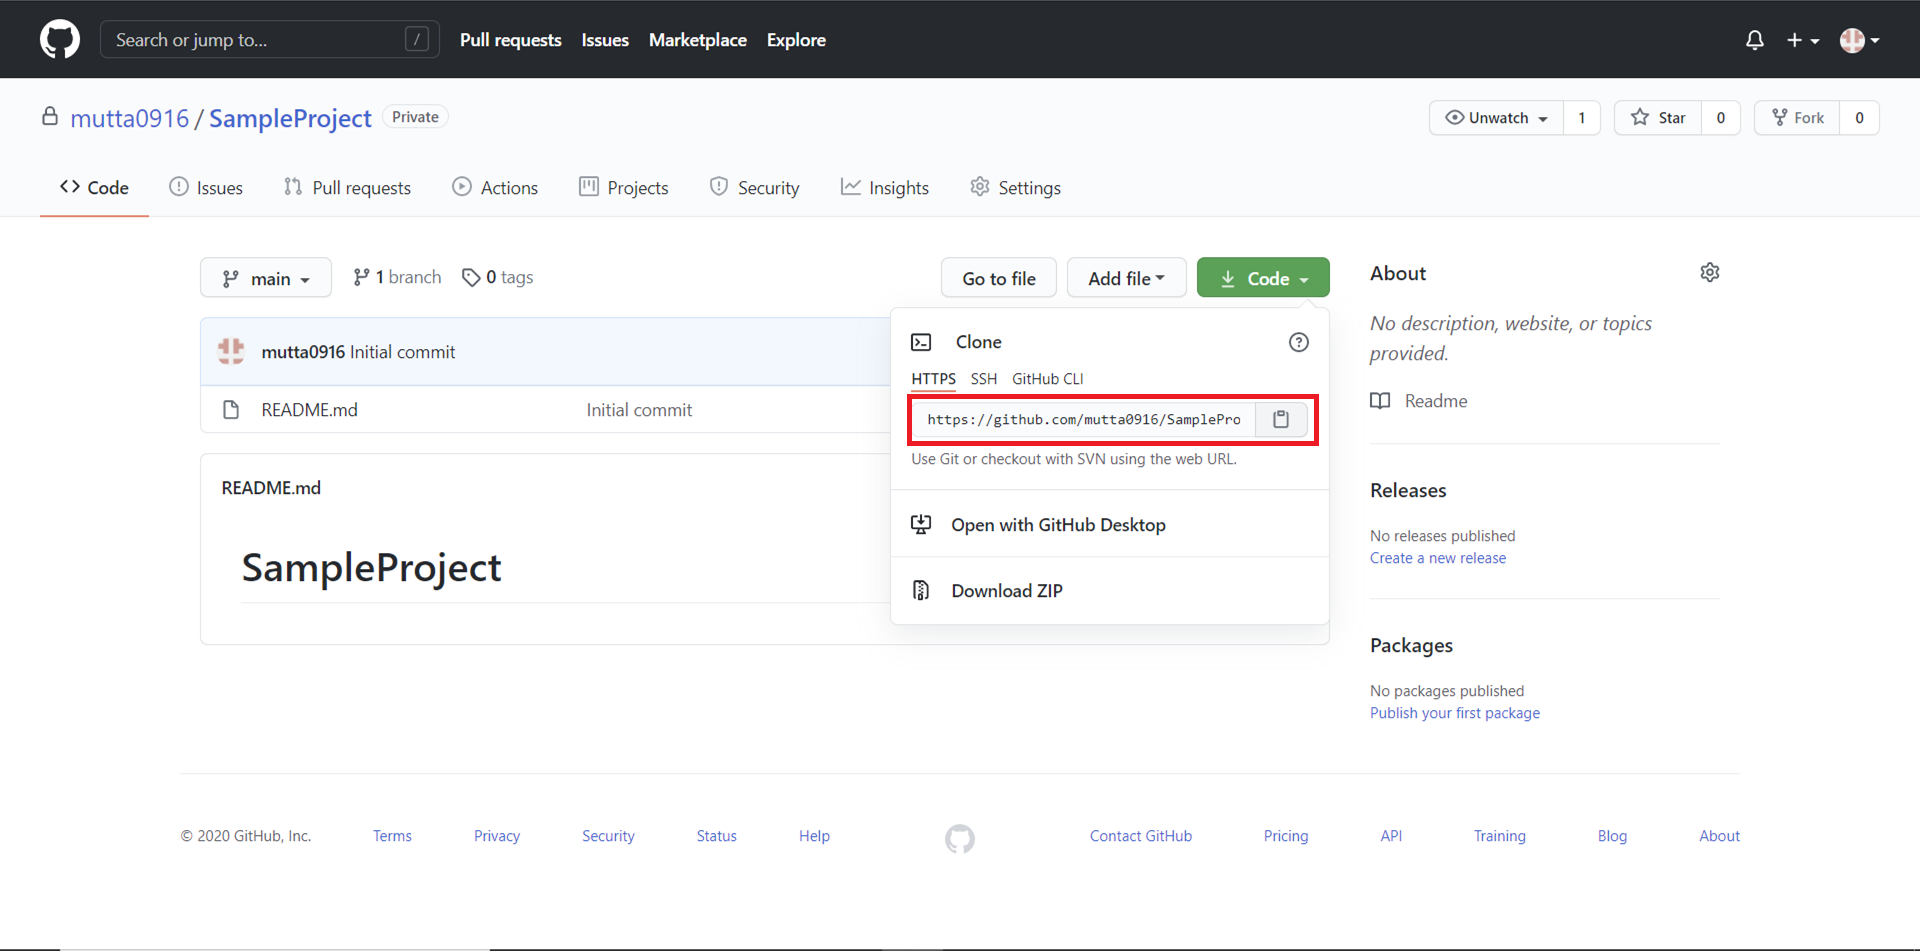The height and width of the screenshot is (951, 1920).
Task: Choose Open with GitHub Desktop
Action: (1110, 524)
